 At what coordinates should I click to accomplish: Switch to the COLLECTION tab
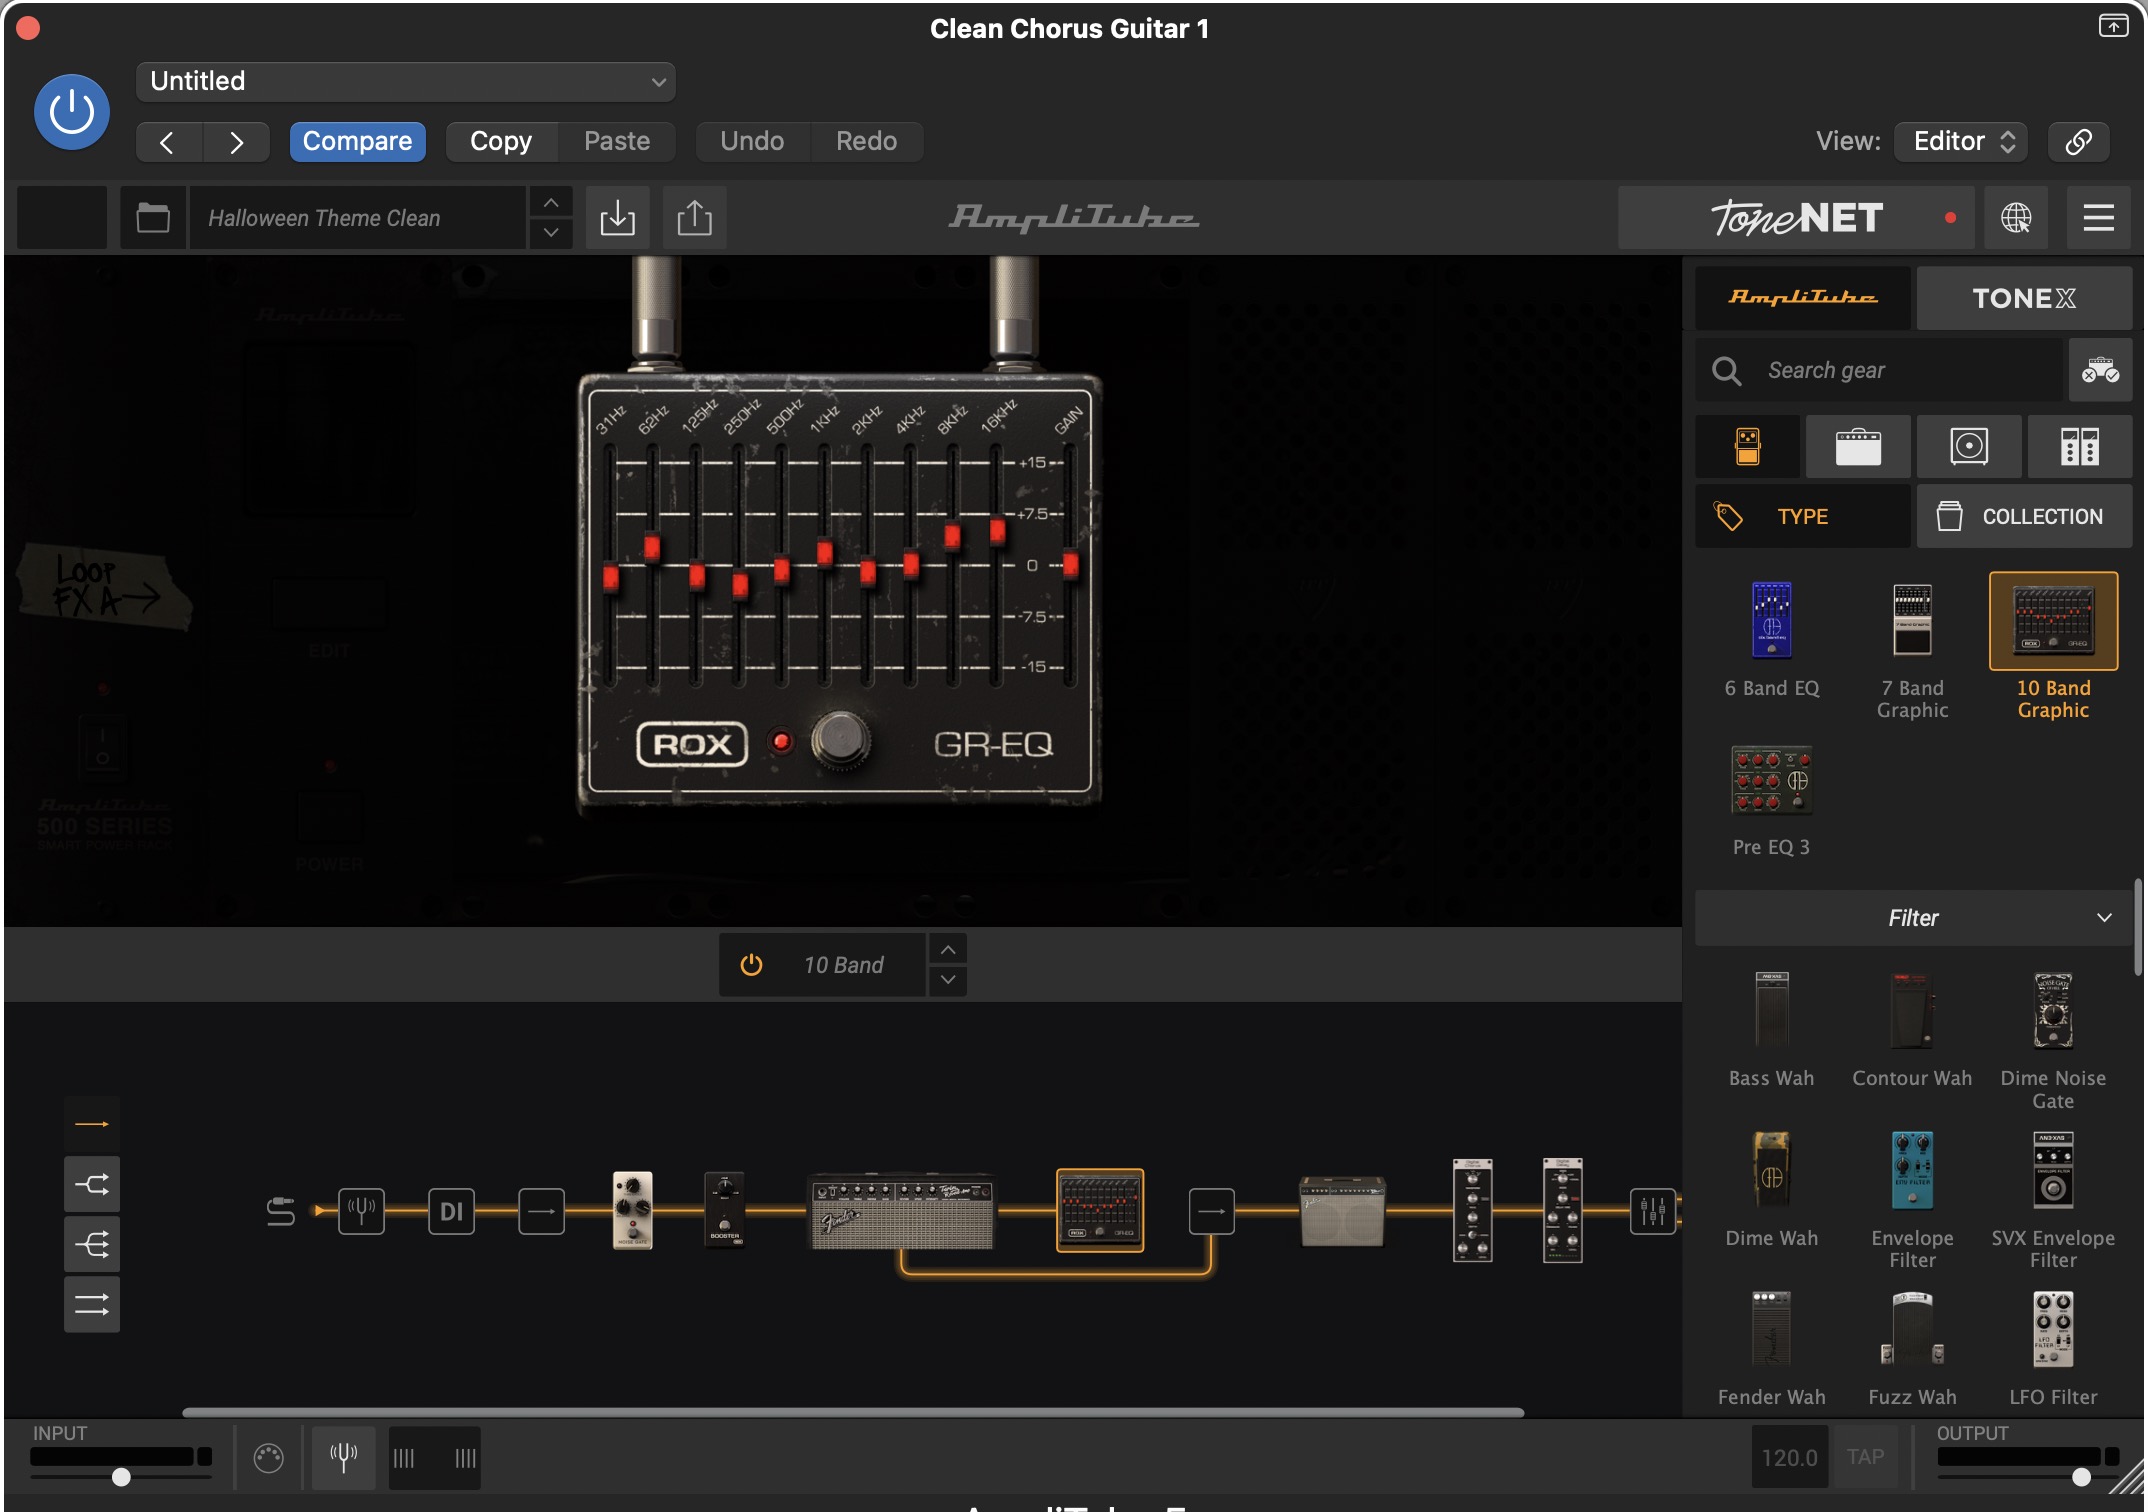point(2023,517)
